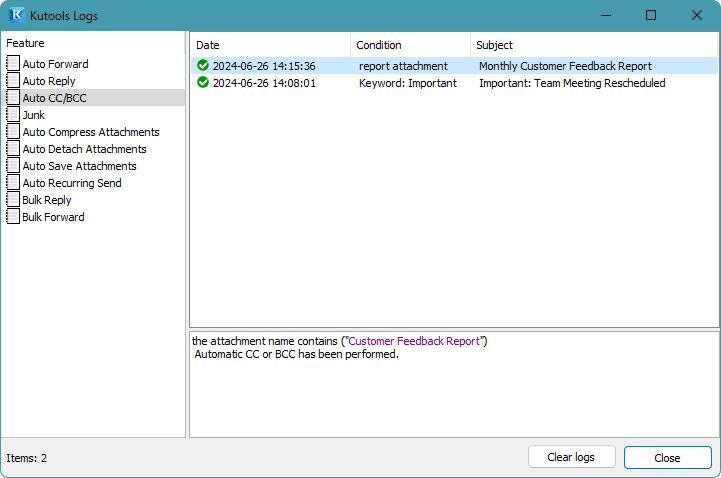Image resolution: width=721 pixels, height=478 pixels.
Task: Click the log icon beside Bulk Reply
Action: pos(13,199)
